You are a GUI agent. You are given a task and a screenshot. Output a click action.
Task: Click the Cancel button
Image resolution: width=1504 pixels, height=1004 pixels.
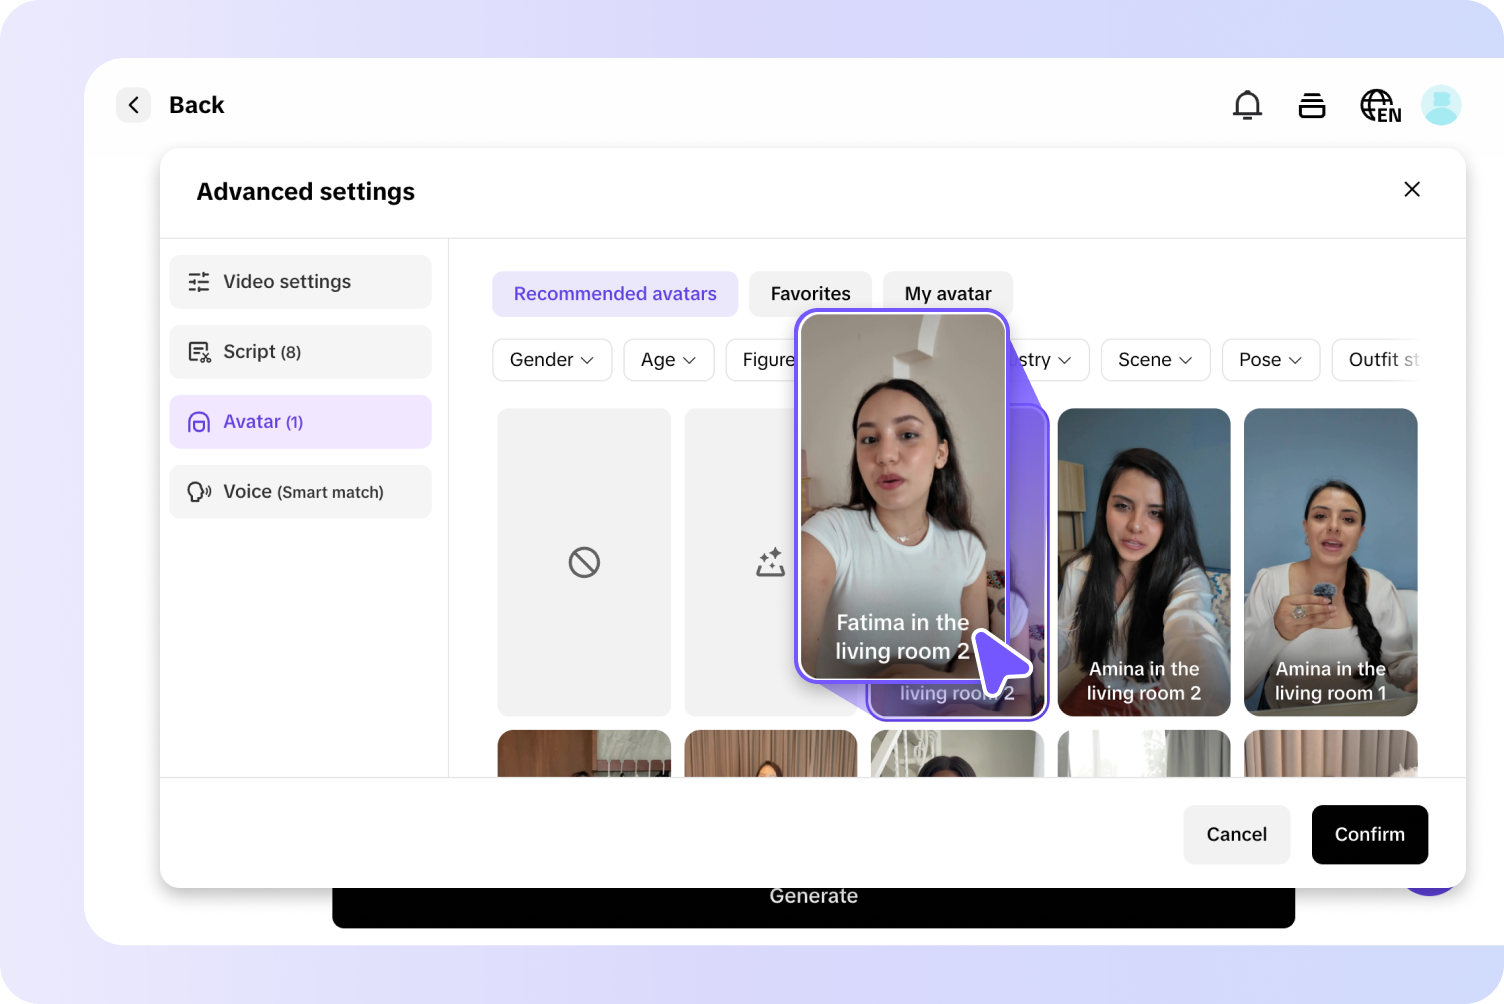coord(1237,835)
